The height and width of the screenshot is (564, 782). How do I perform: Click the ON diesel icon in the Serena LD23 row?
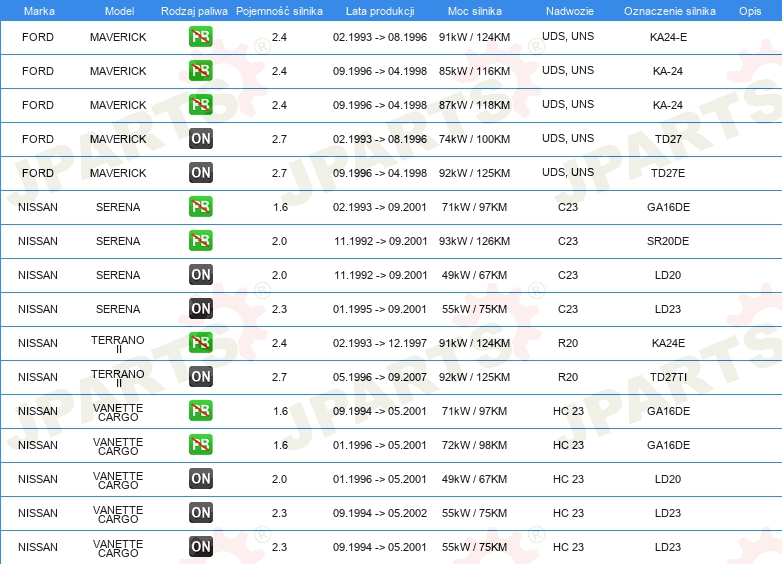click(x=200, y=309)
